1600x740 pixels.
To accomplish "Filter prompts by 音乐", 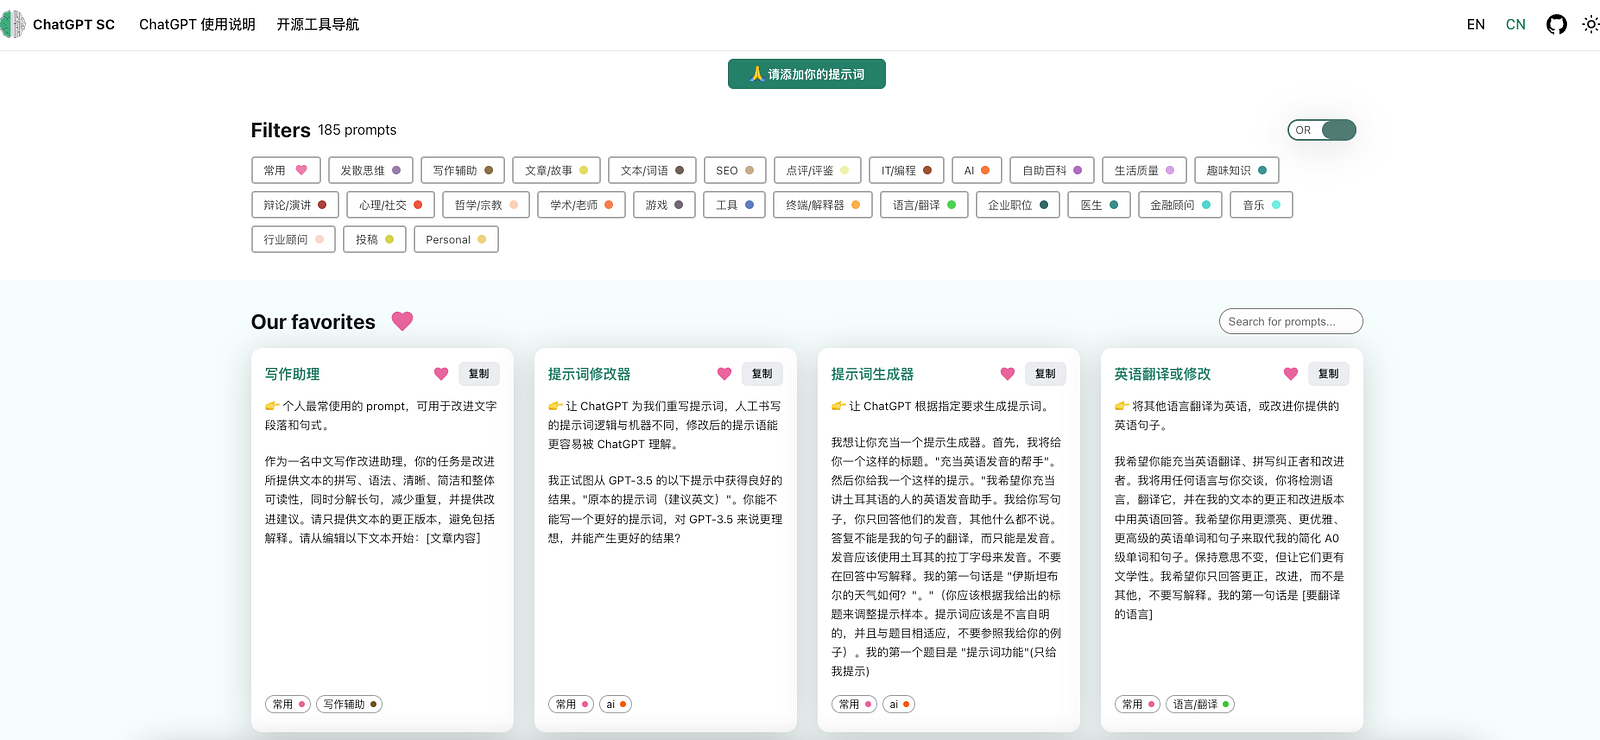I will pyautogui.click(x=1261, y=205).
